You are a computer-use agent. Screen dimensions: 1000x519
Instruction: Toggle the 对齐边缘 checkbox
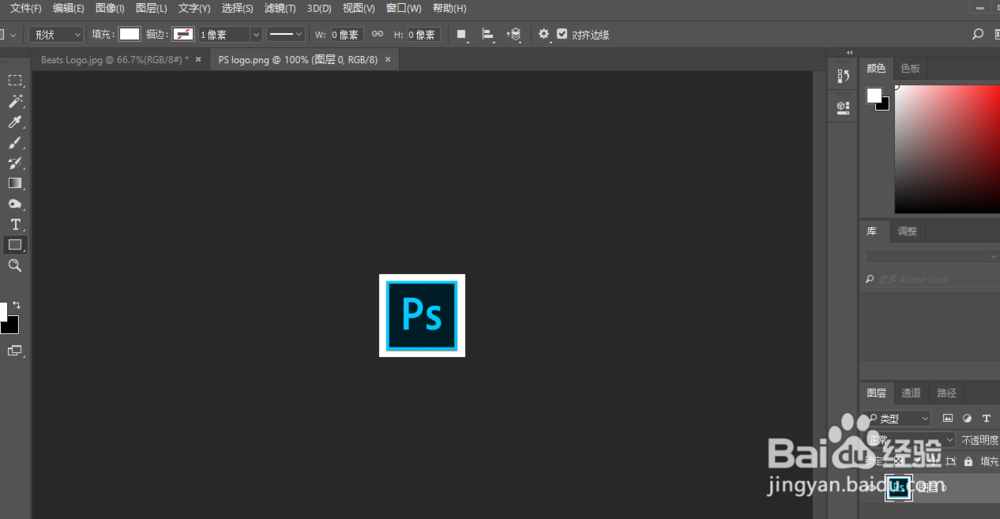point(562,34)
